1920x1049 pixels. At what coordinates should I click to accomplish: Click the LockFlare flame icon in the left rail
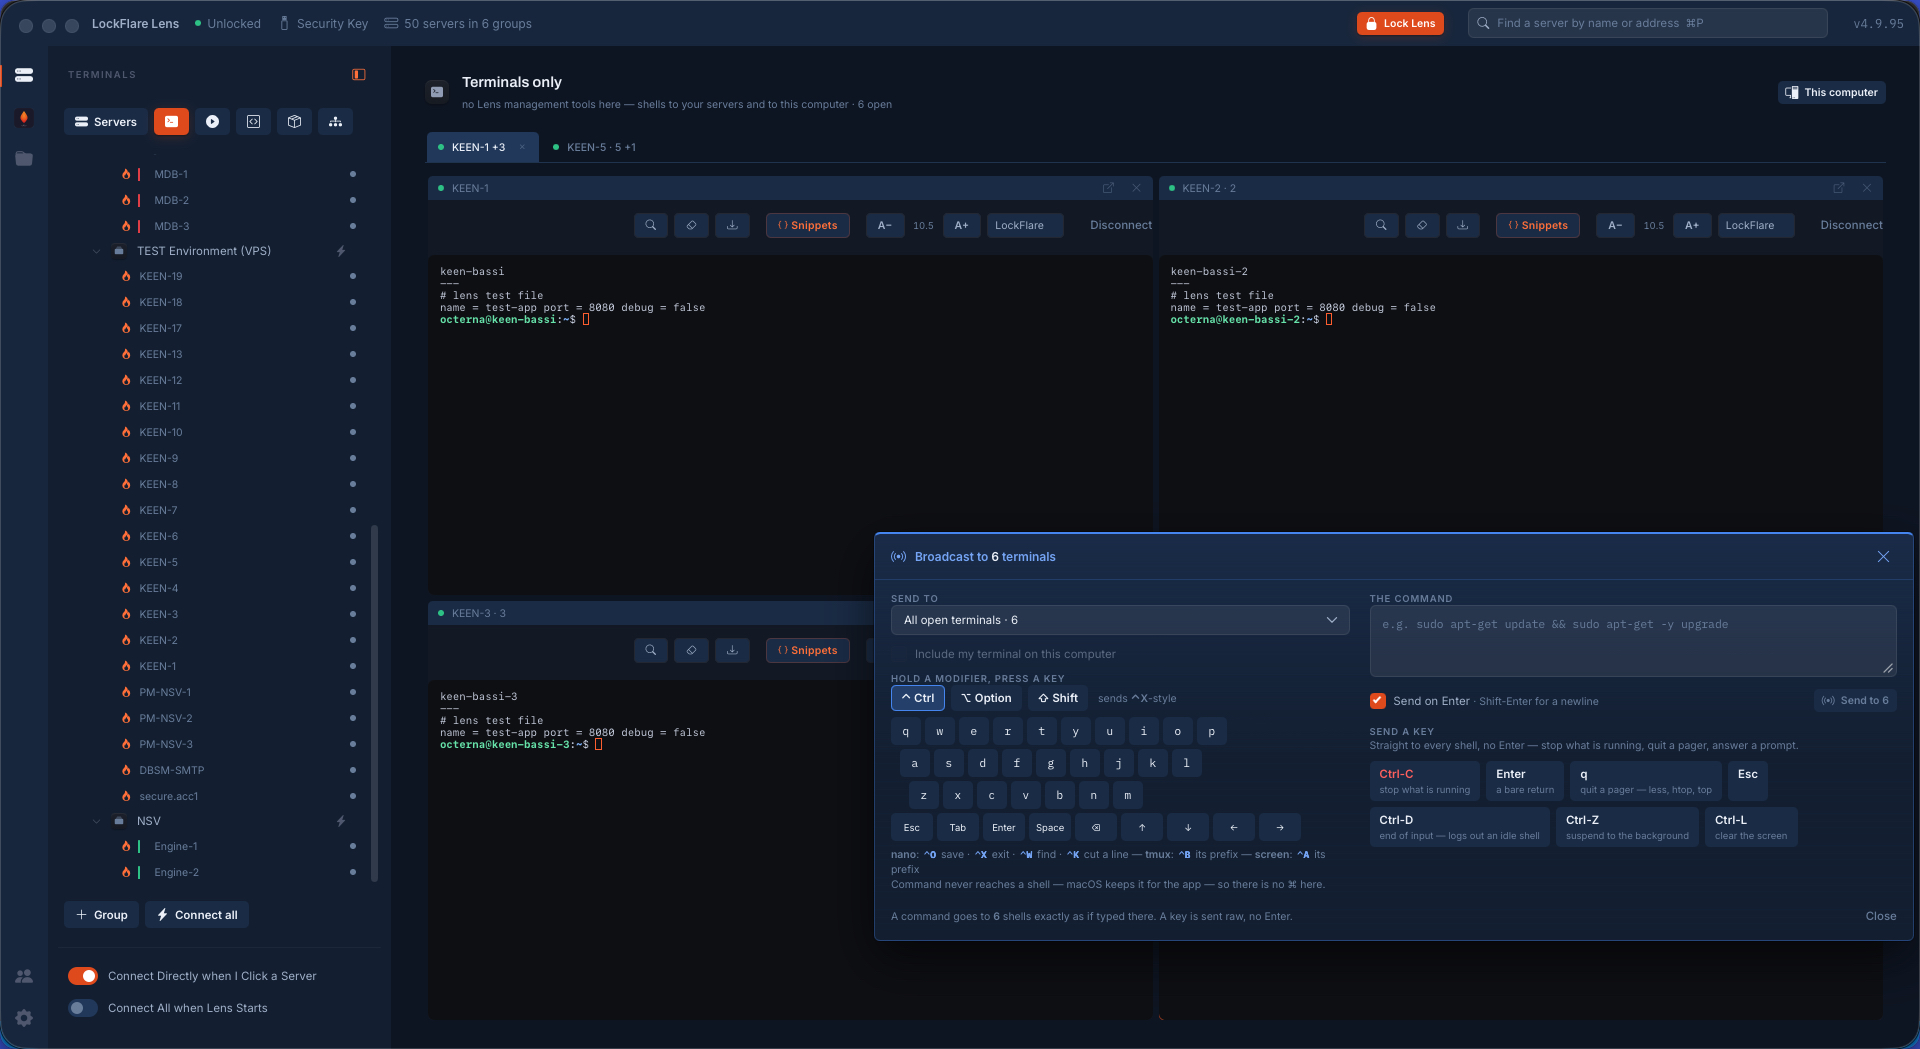tap(24, 118)
